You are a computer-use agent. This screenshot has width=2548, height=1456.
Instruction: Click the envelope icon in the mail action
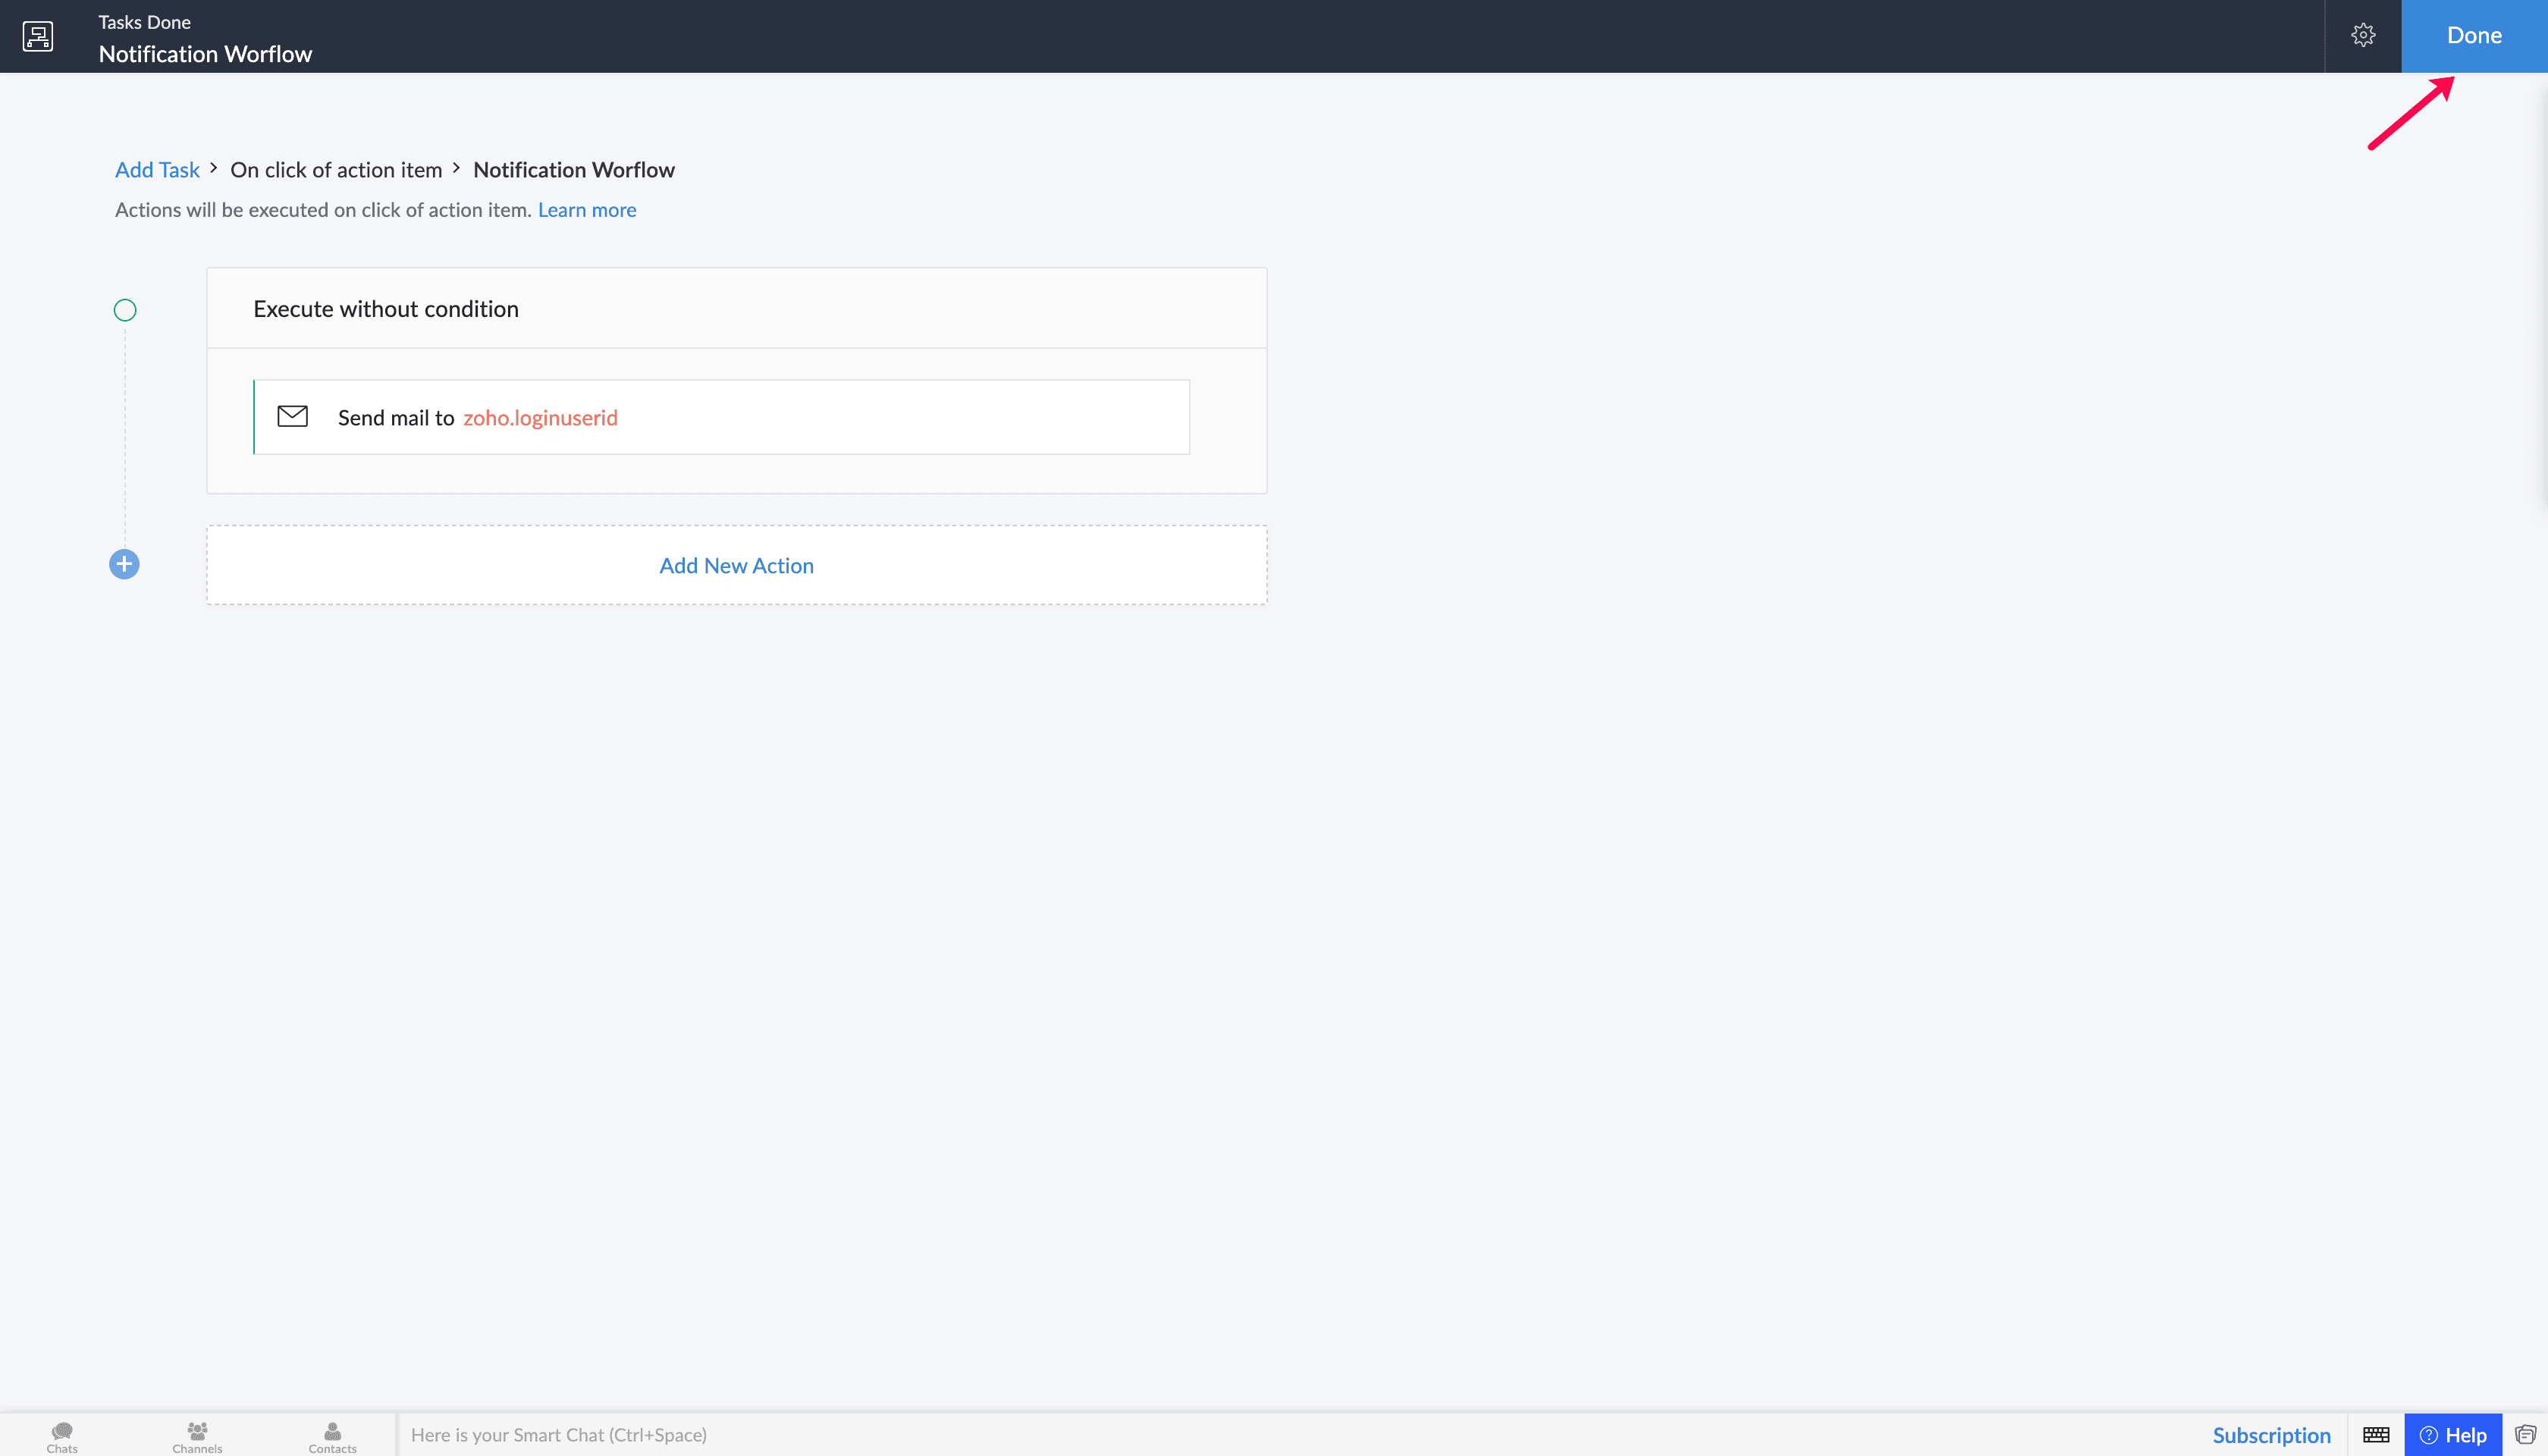(292, 416)
